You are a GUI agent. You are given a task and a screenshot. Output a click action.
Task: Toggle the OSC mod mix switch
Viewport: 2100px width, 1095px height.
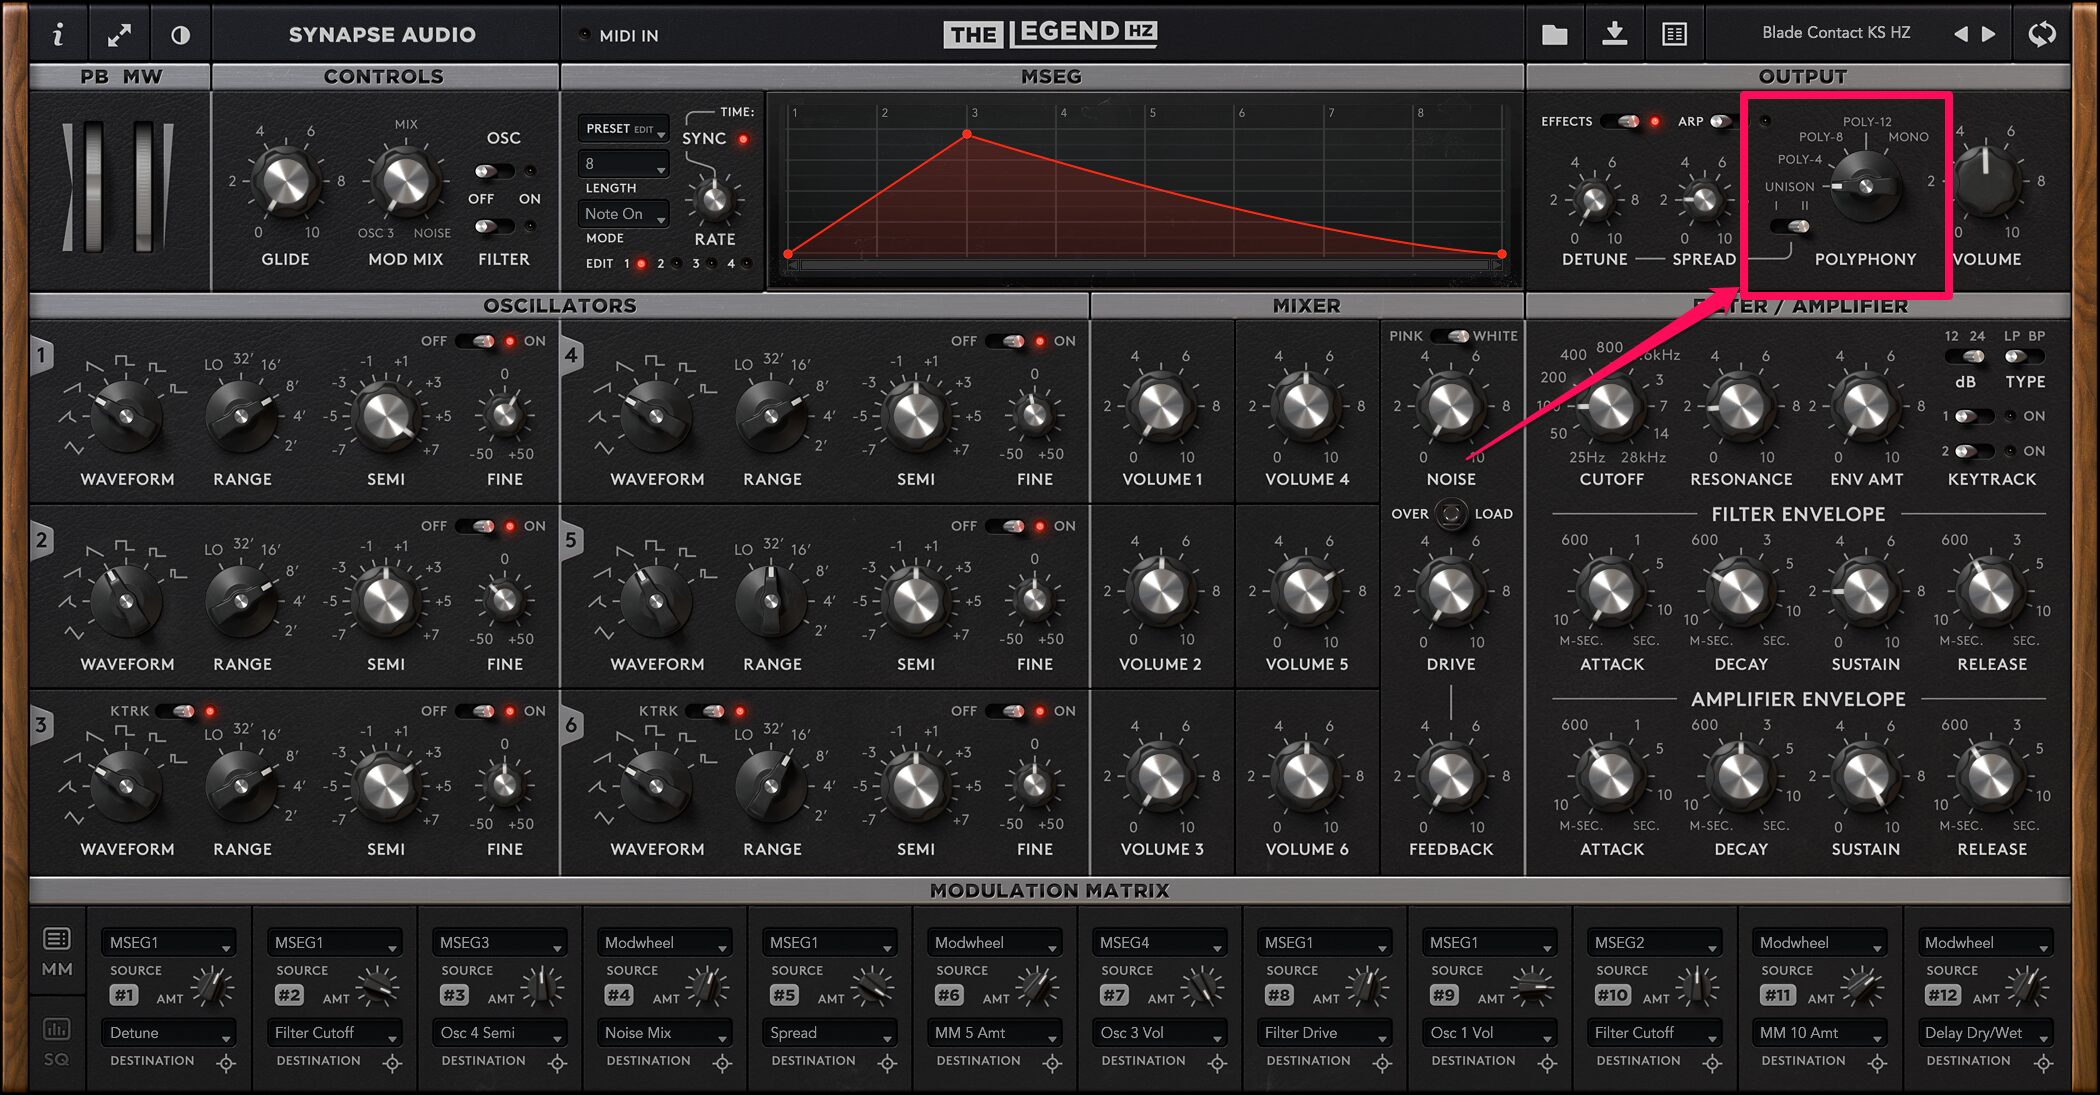click(x=494, y=171)
